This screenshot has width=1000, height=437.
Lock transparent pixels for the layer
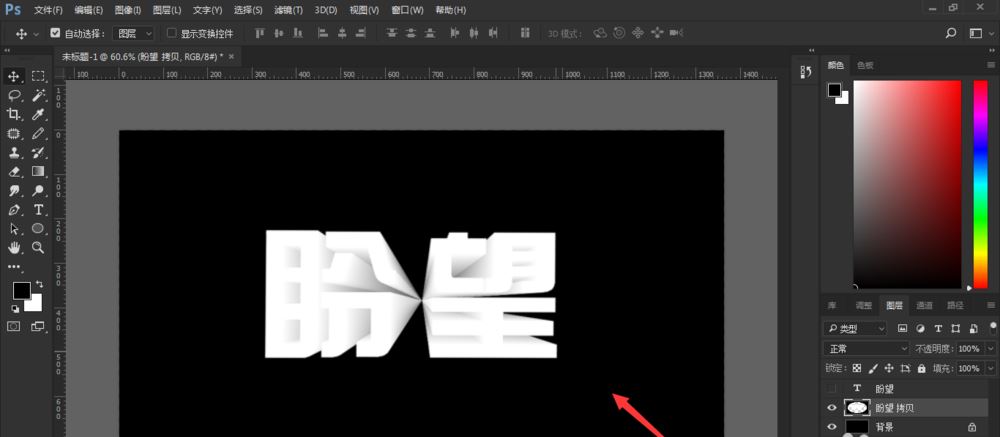[x=857, y=368]
